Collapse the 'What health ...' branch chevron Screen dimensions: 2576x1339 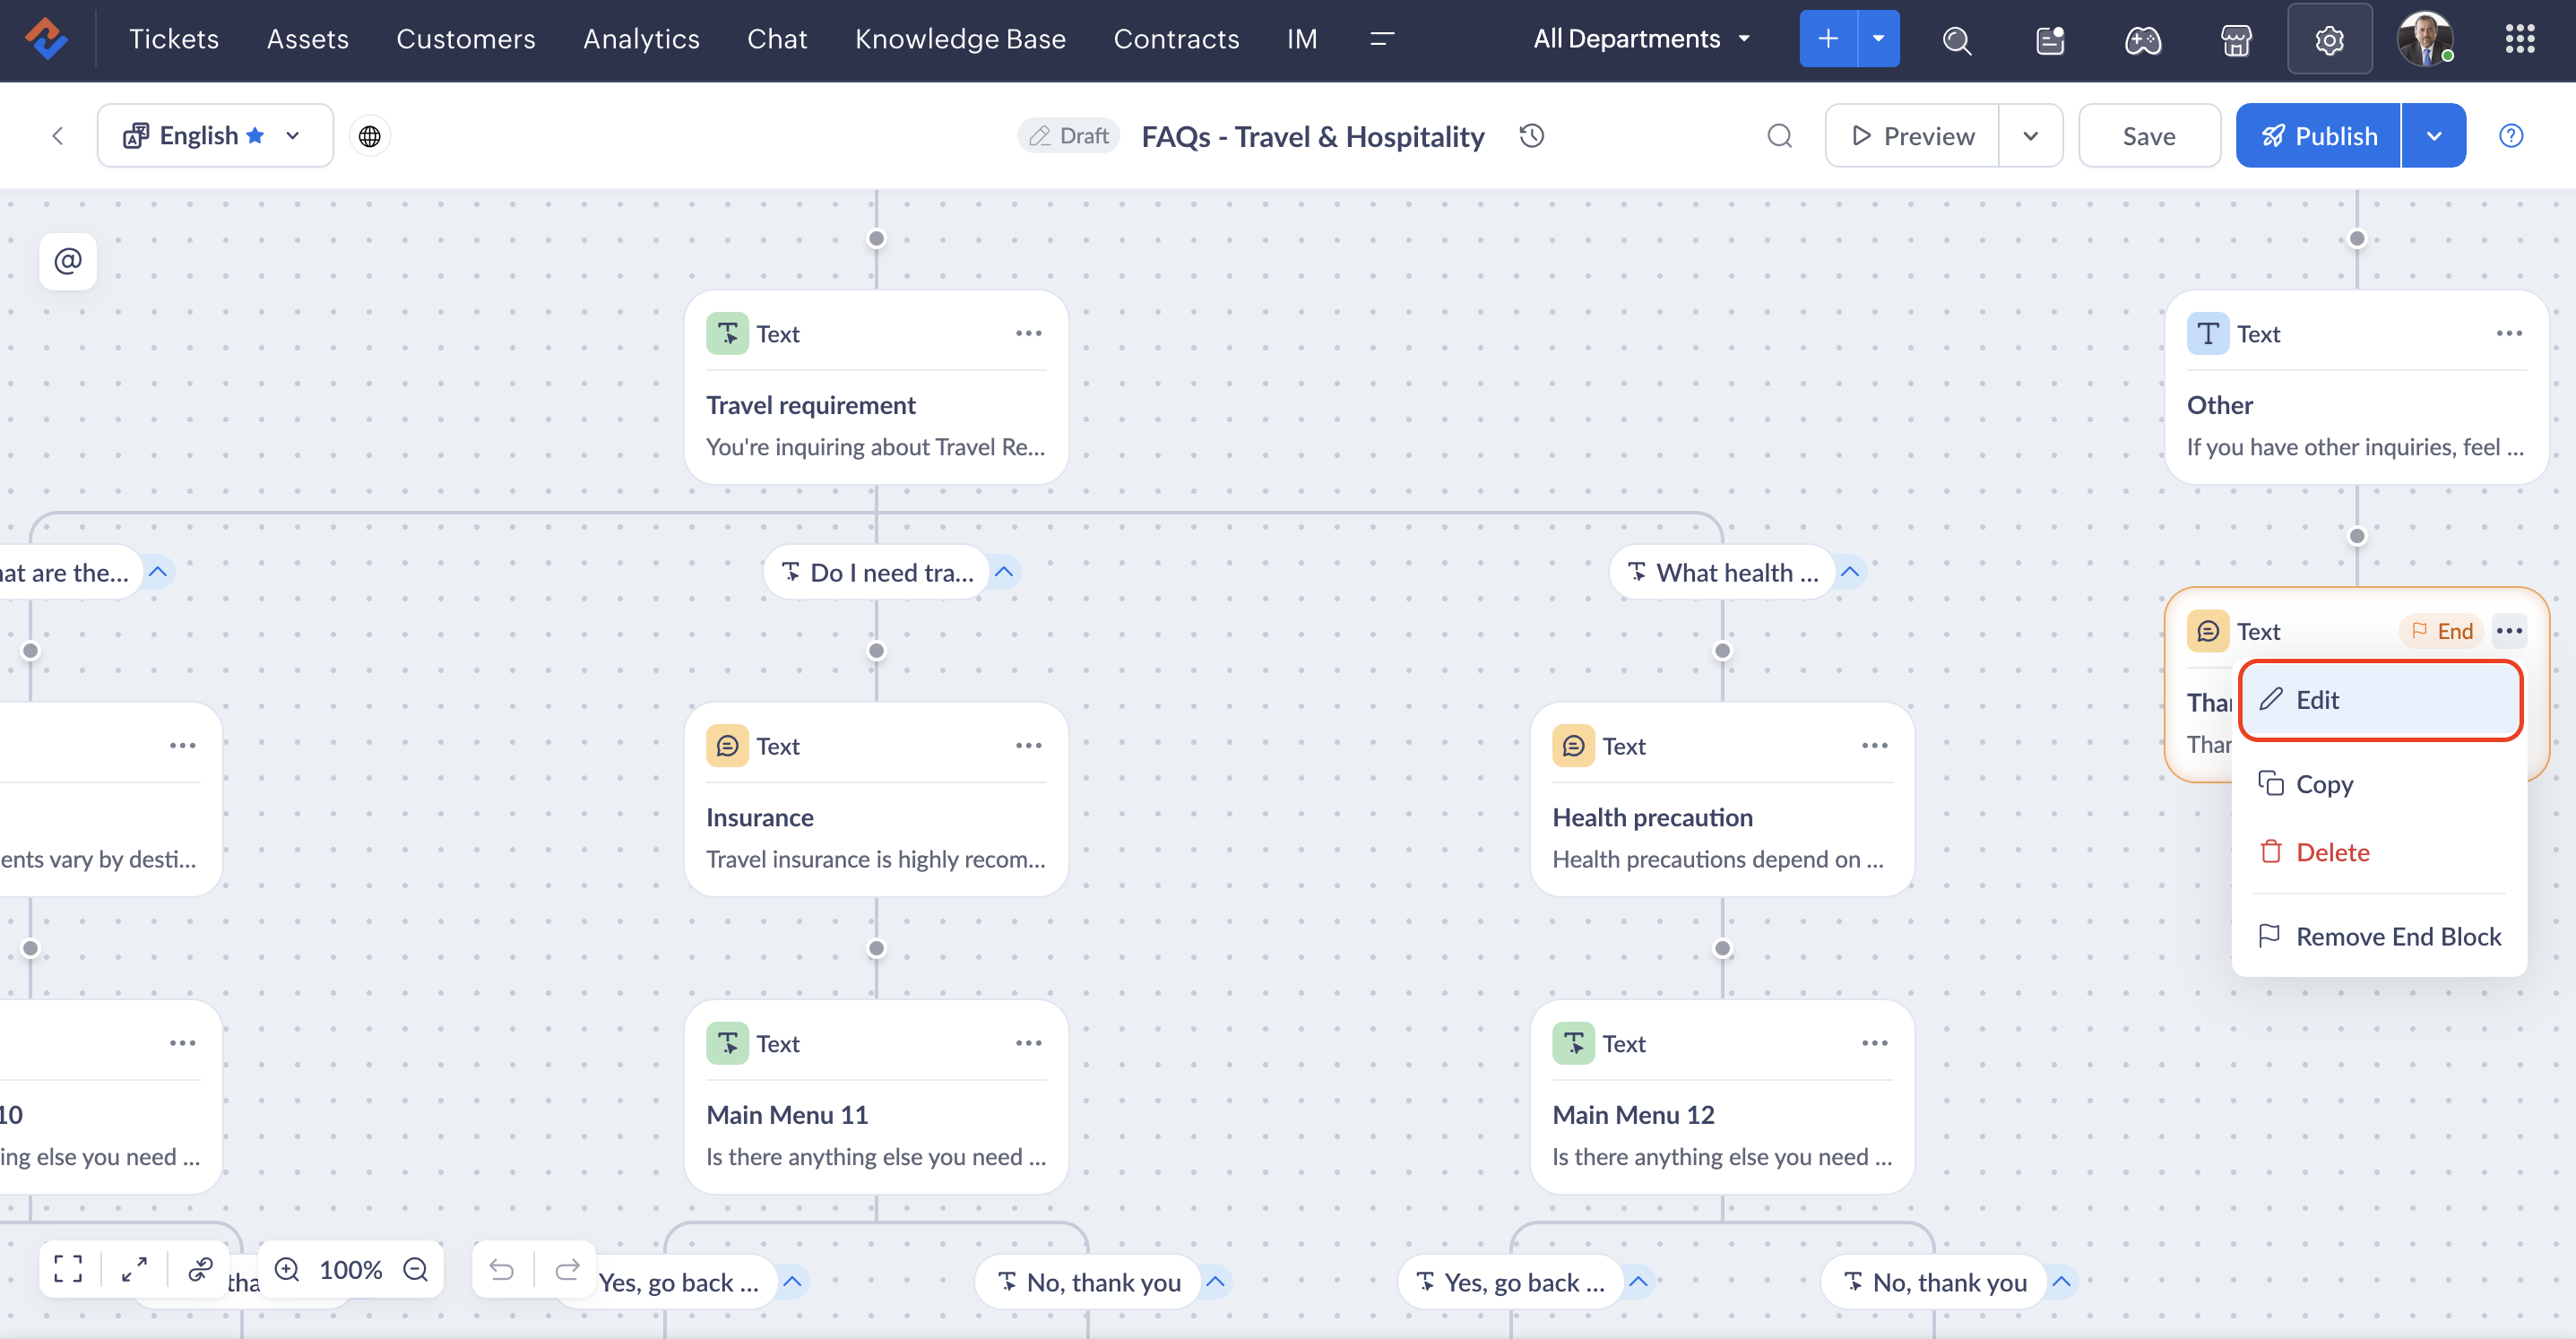(1850, 572)
